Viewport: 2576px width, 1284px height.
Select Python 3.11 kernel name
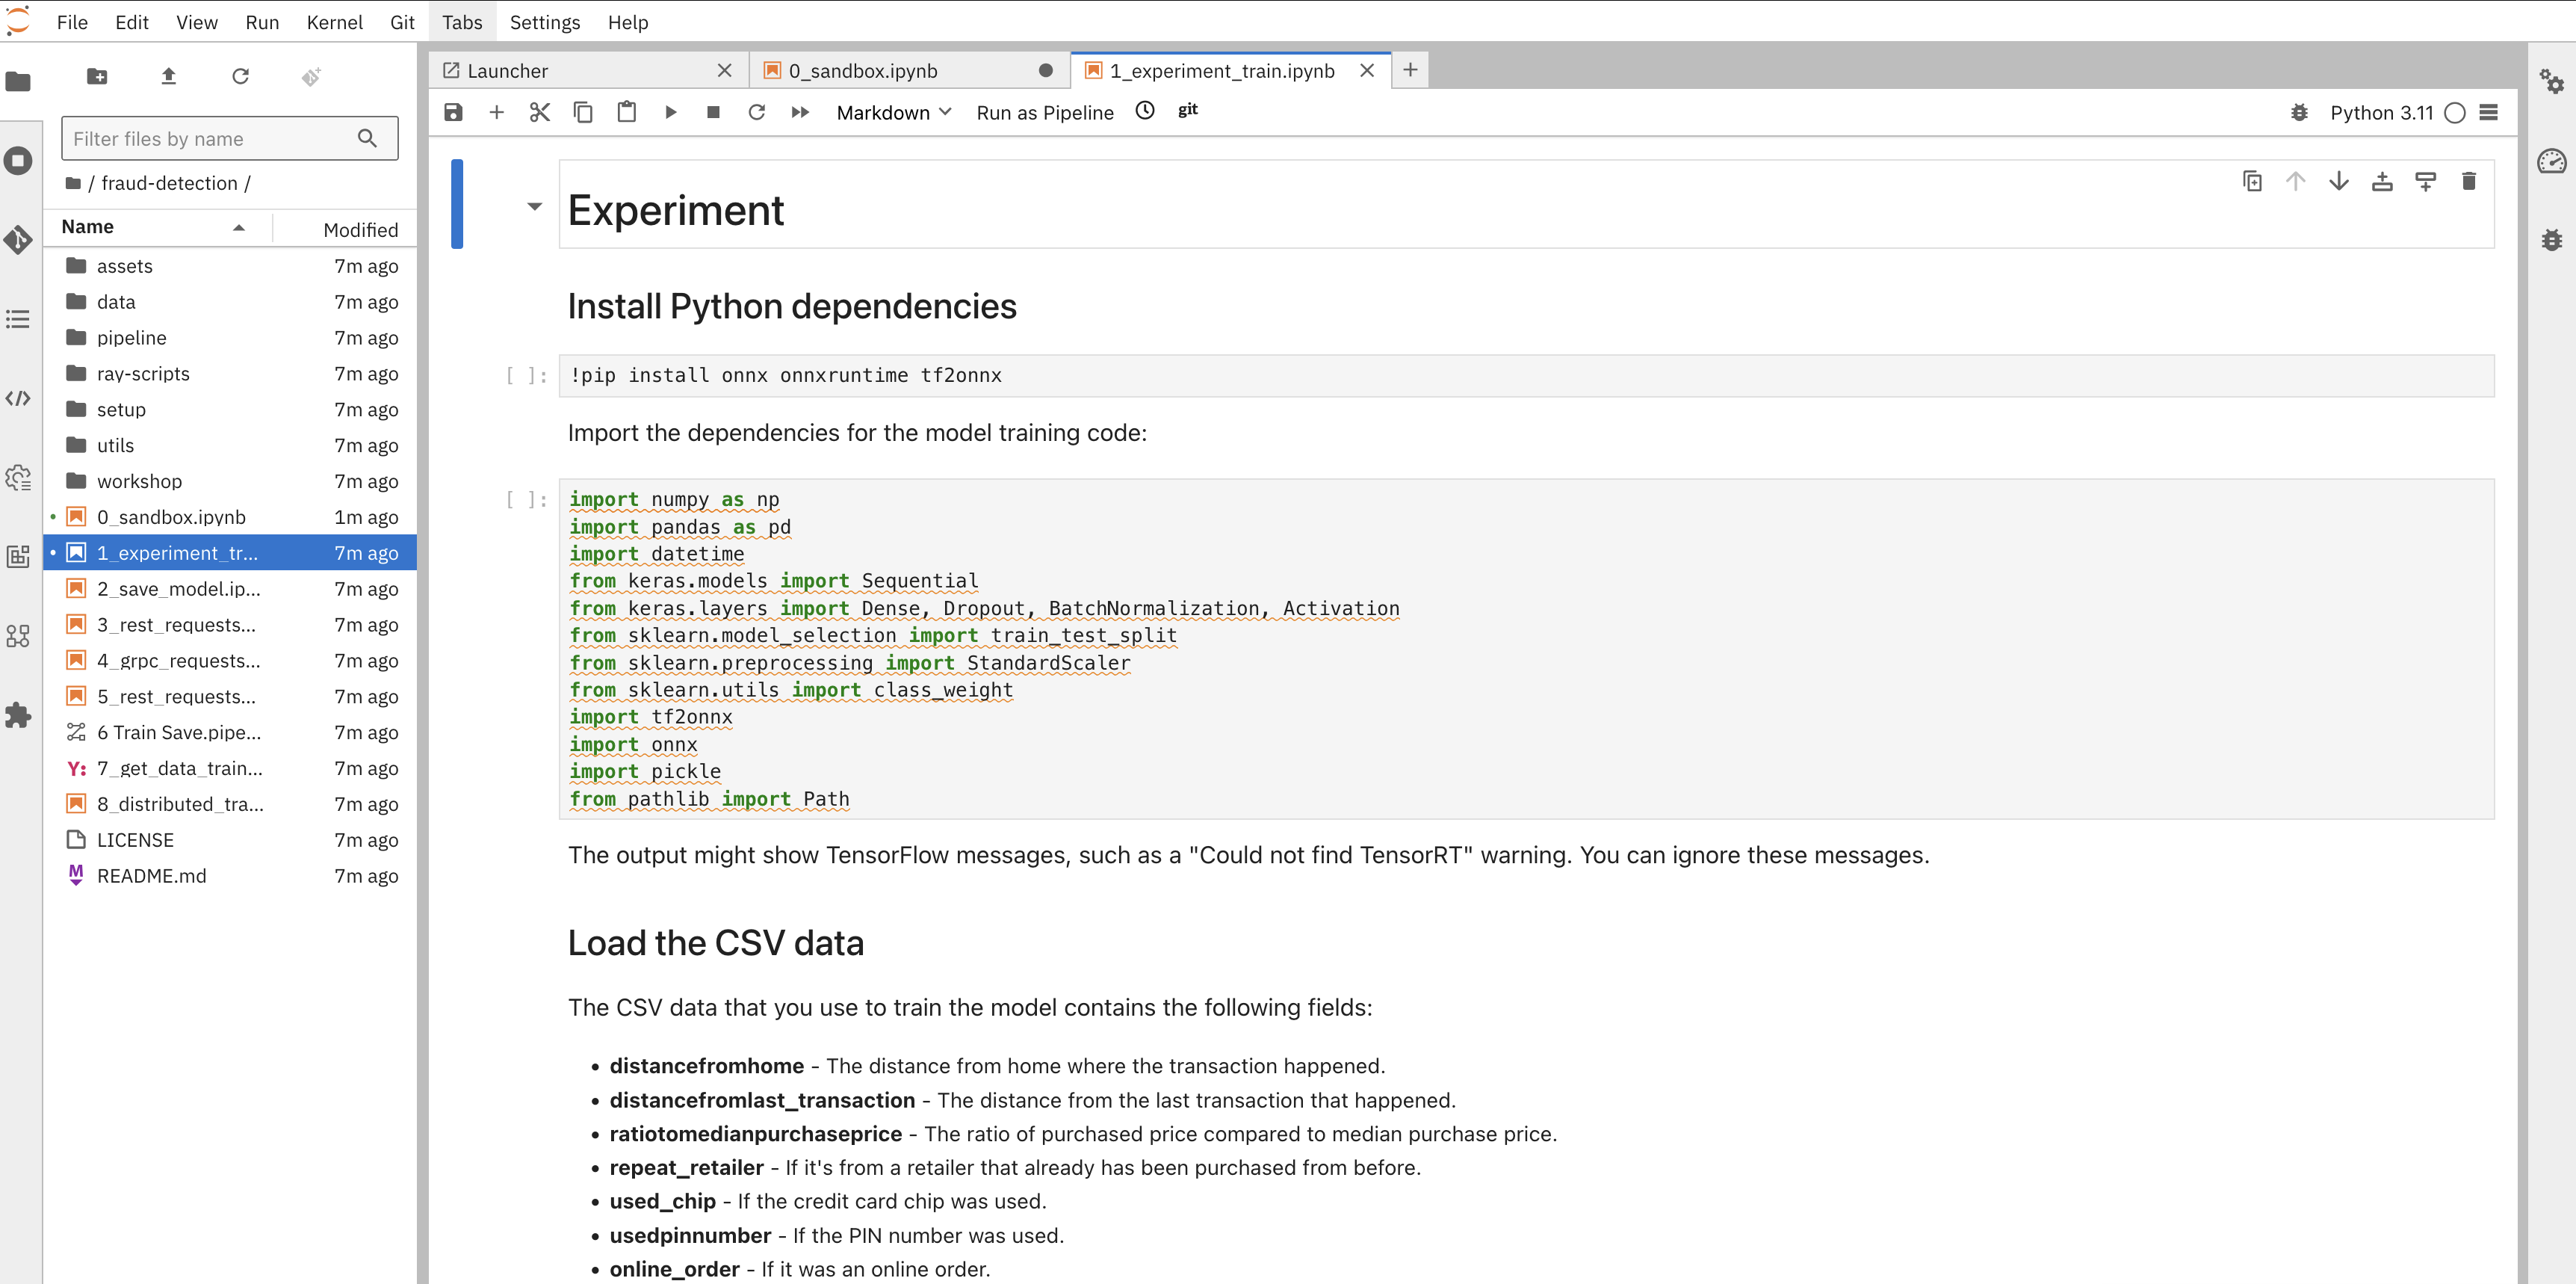(x=2381, y=113)
